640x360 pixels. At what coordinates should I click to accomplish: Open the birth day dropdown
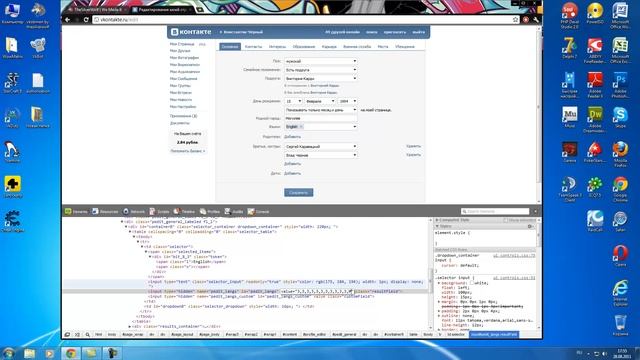pos(293,101)
